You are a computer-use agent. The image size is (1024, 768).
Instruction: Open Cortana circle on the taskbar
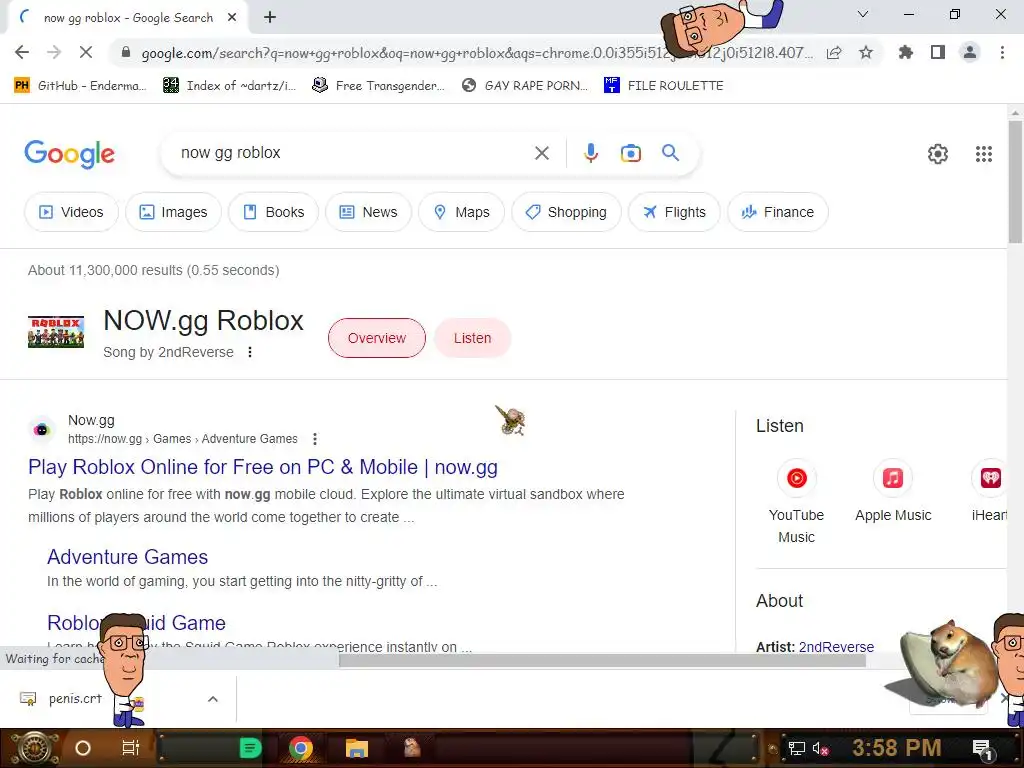(83, 748)
